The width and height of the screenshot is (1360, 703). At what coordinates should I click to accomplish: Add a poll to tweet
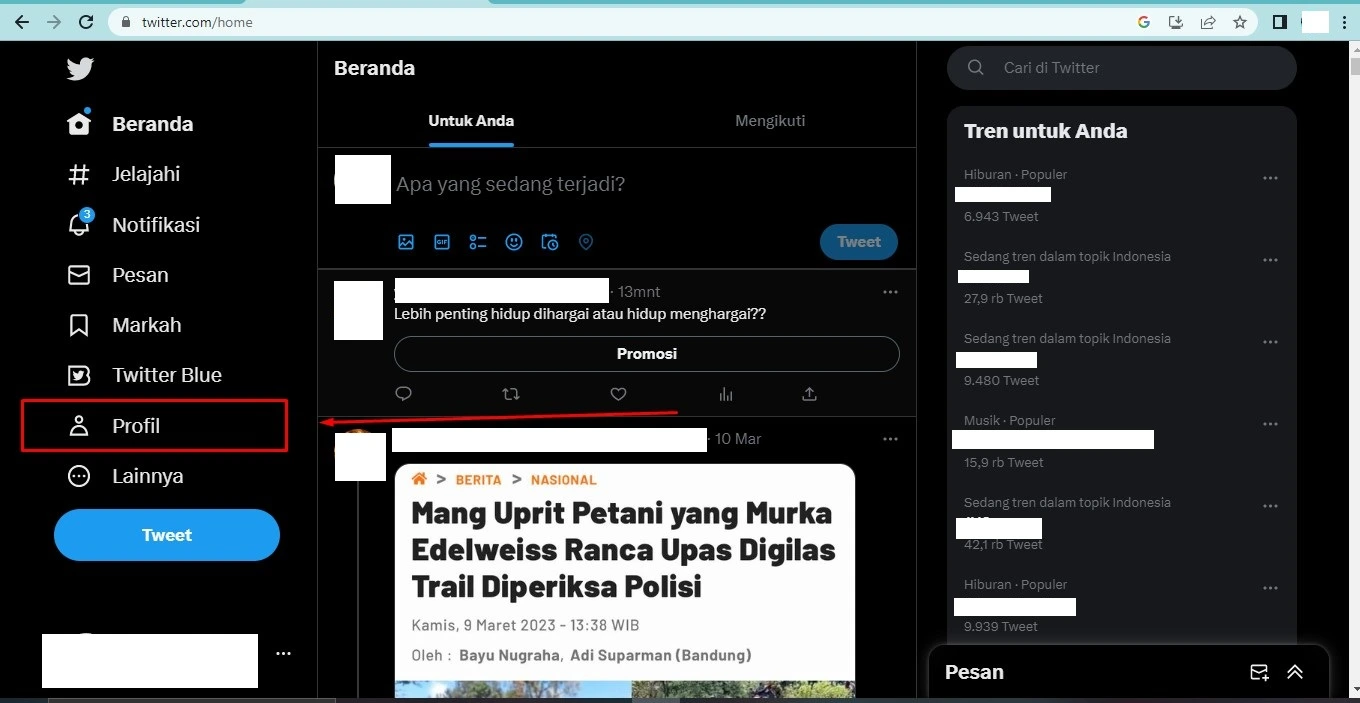478,242
